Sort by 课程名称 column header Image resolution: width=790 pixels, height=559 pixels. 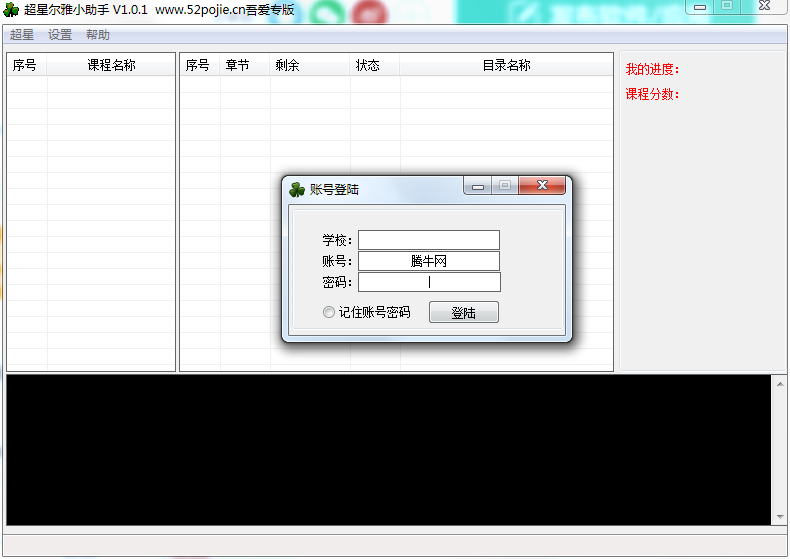pyautogui.click(x=111, y=65)
